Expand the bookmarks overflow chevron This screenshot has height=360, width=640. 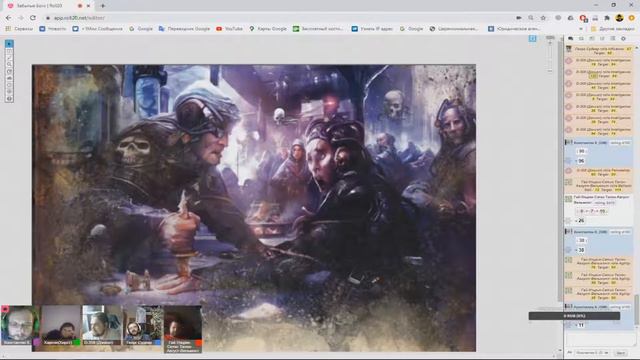point(581,29)
